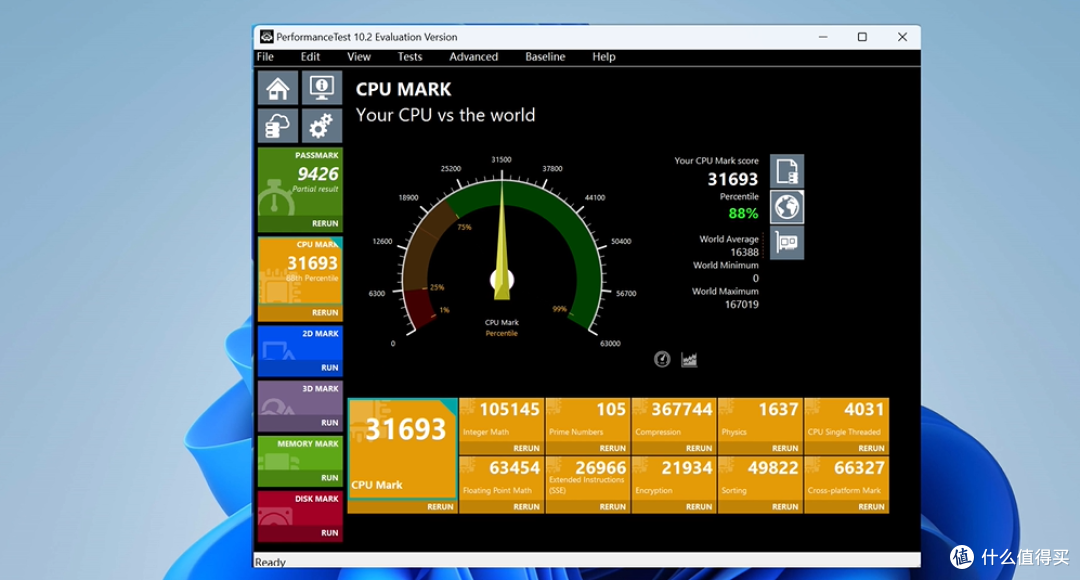Open the Help menu
1080x580 pixels.
pyautogui.click(x=603, y=56)
